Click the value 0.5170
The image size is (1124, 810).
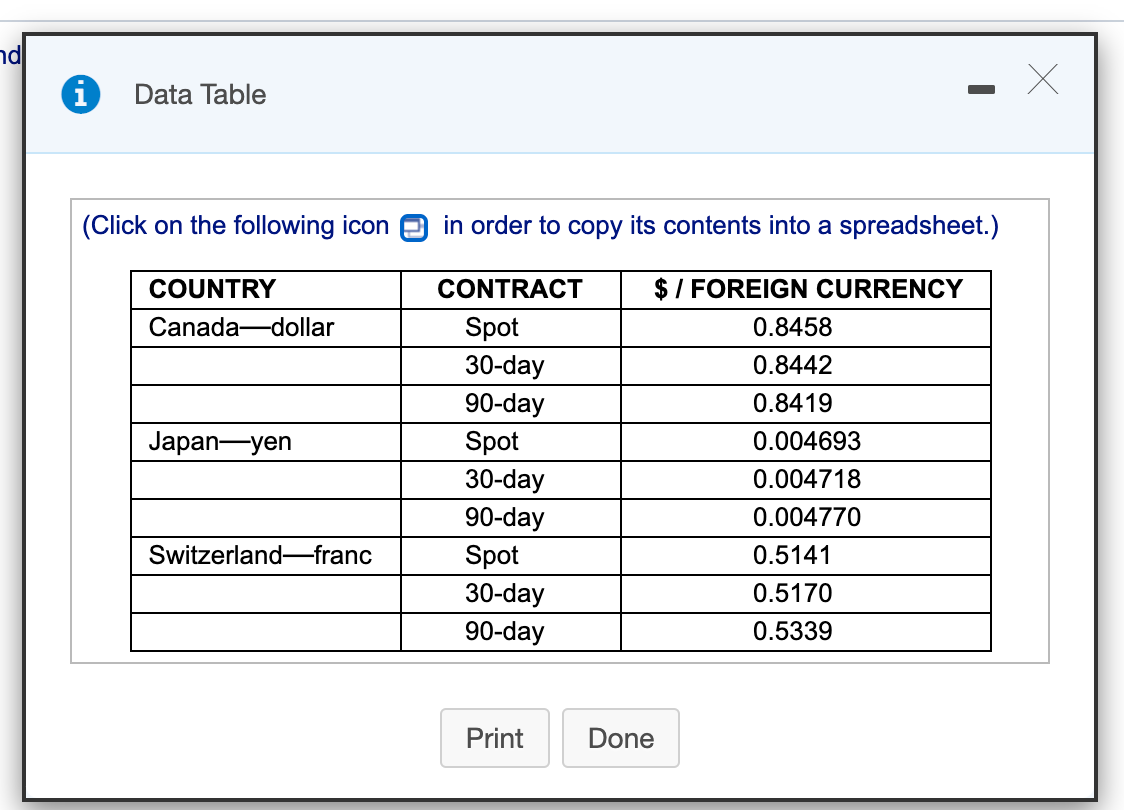click(792, 594)
